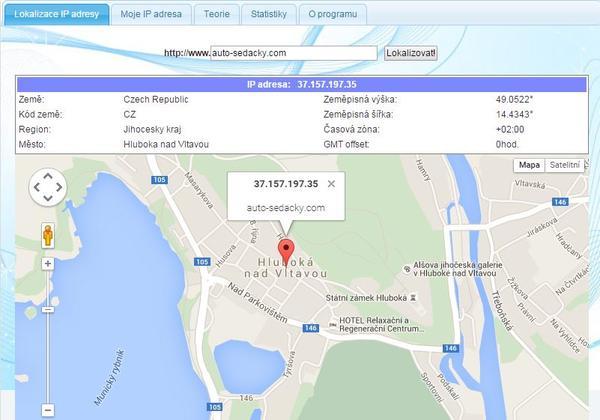Zoom in using the plus button
600x420 pixels.
point(48,264)
